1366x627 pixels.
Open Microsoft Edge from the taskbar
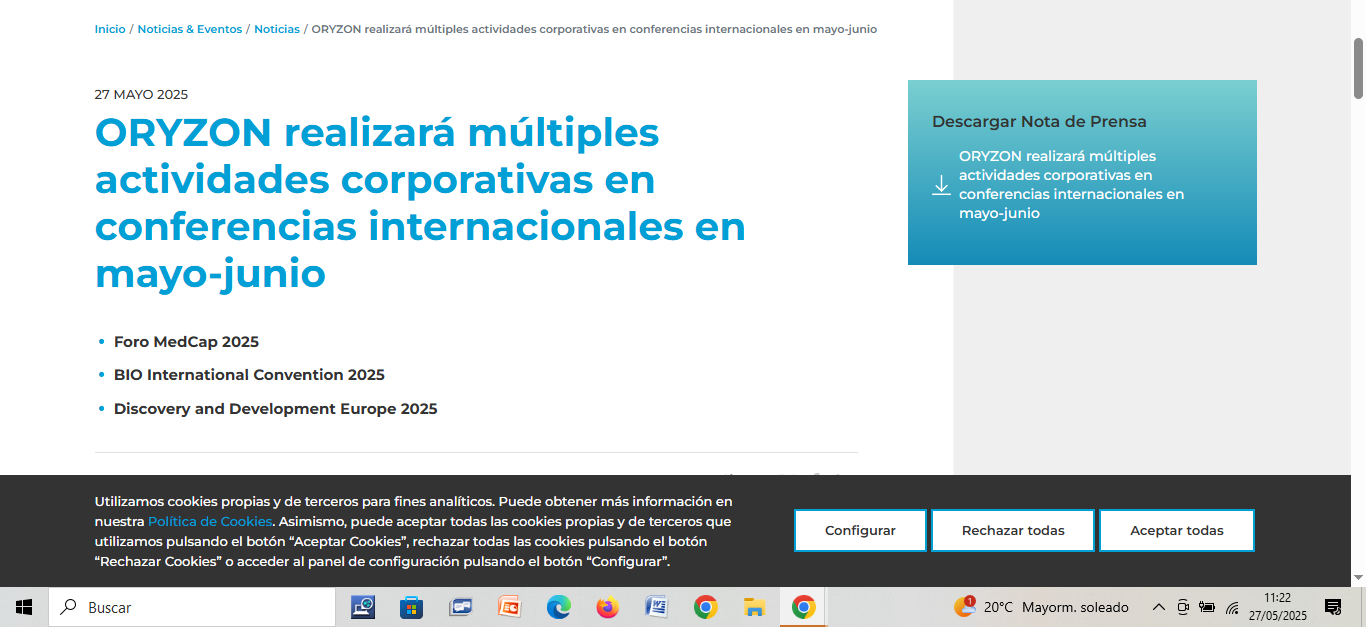coord(559,607)
